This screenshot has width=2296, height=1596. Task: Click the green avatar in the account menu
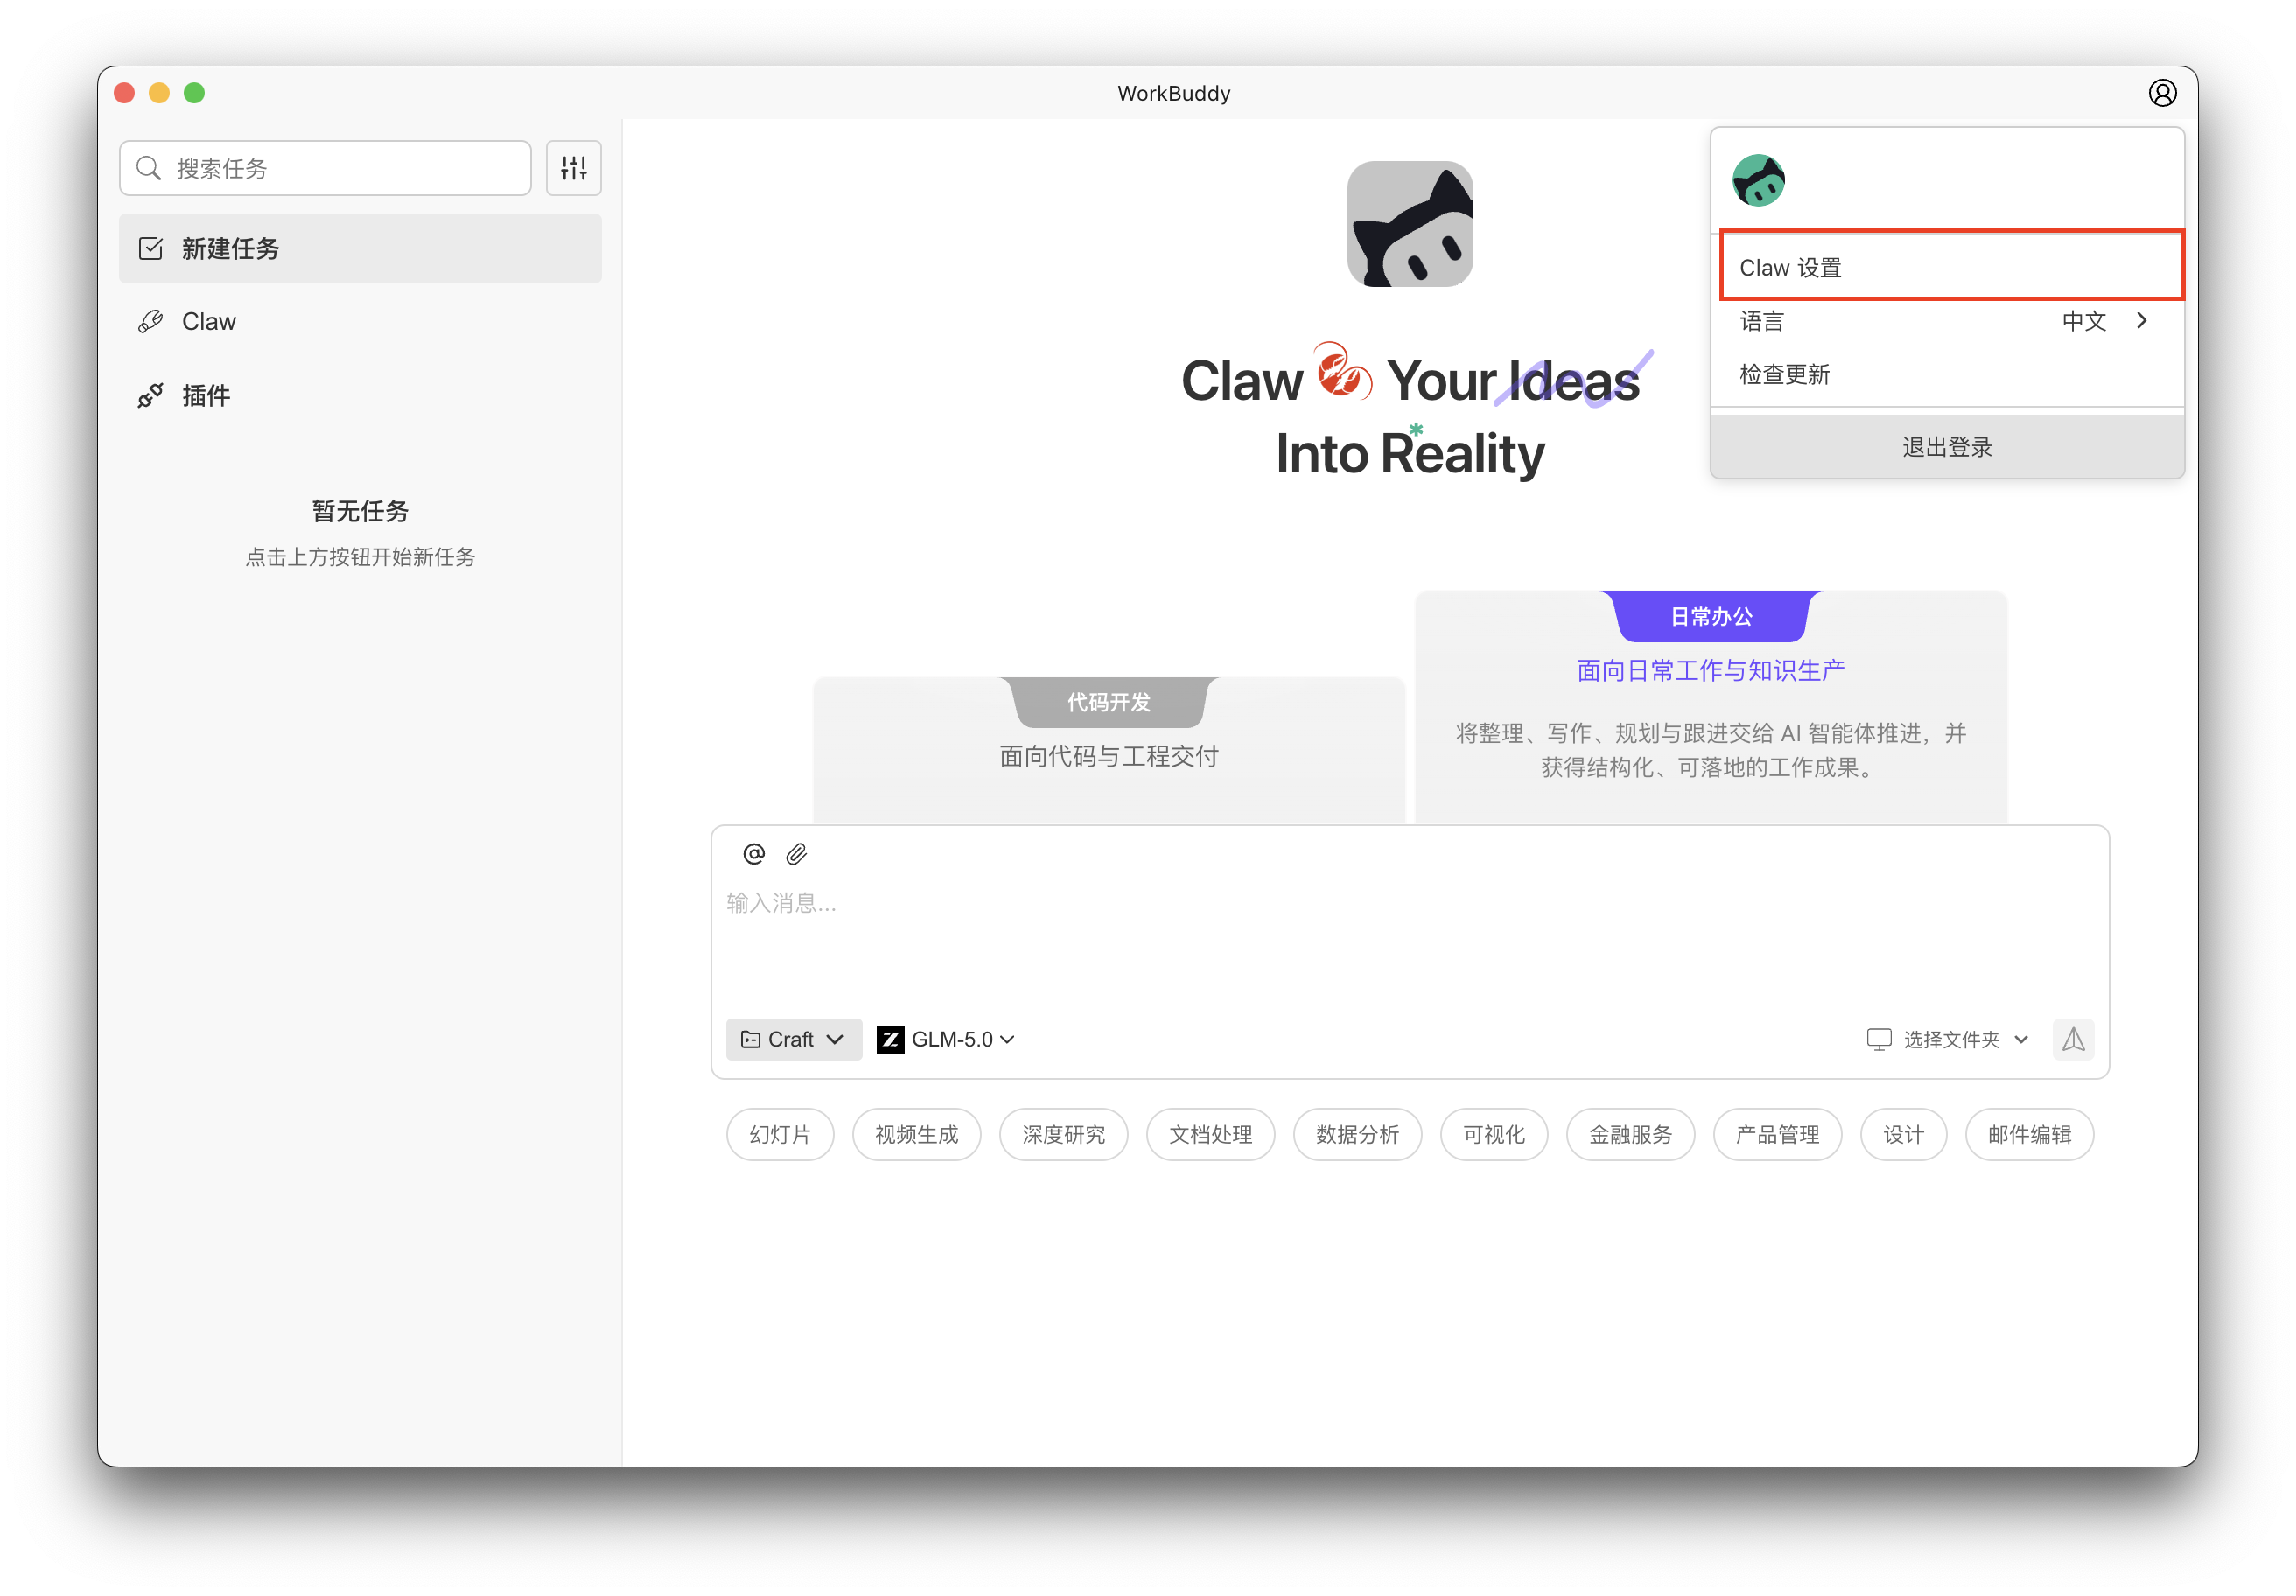click(x=1760, y=180)
